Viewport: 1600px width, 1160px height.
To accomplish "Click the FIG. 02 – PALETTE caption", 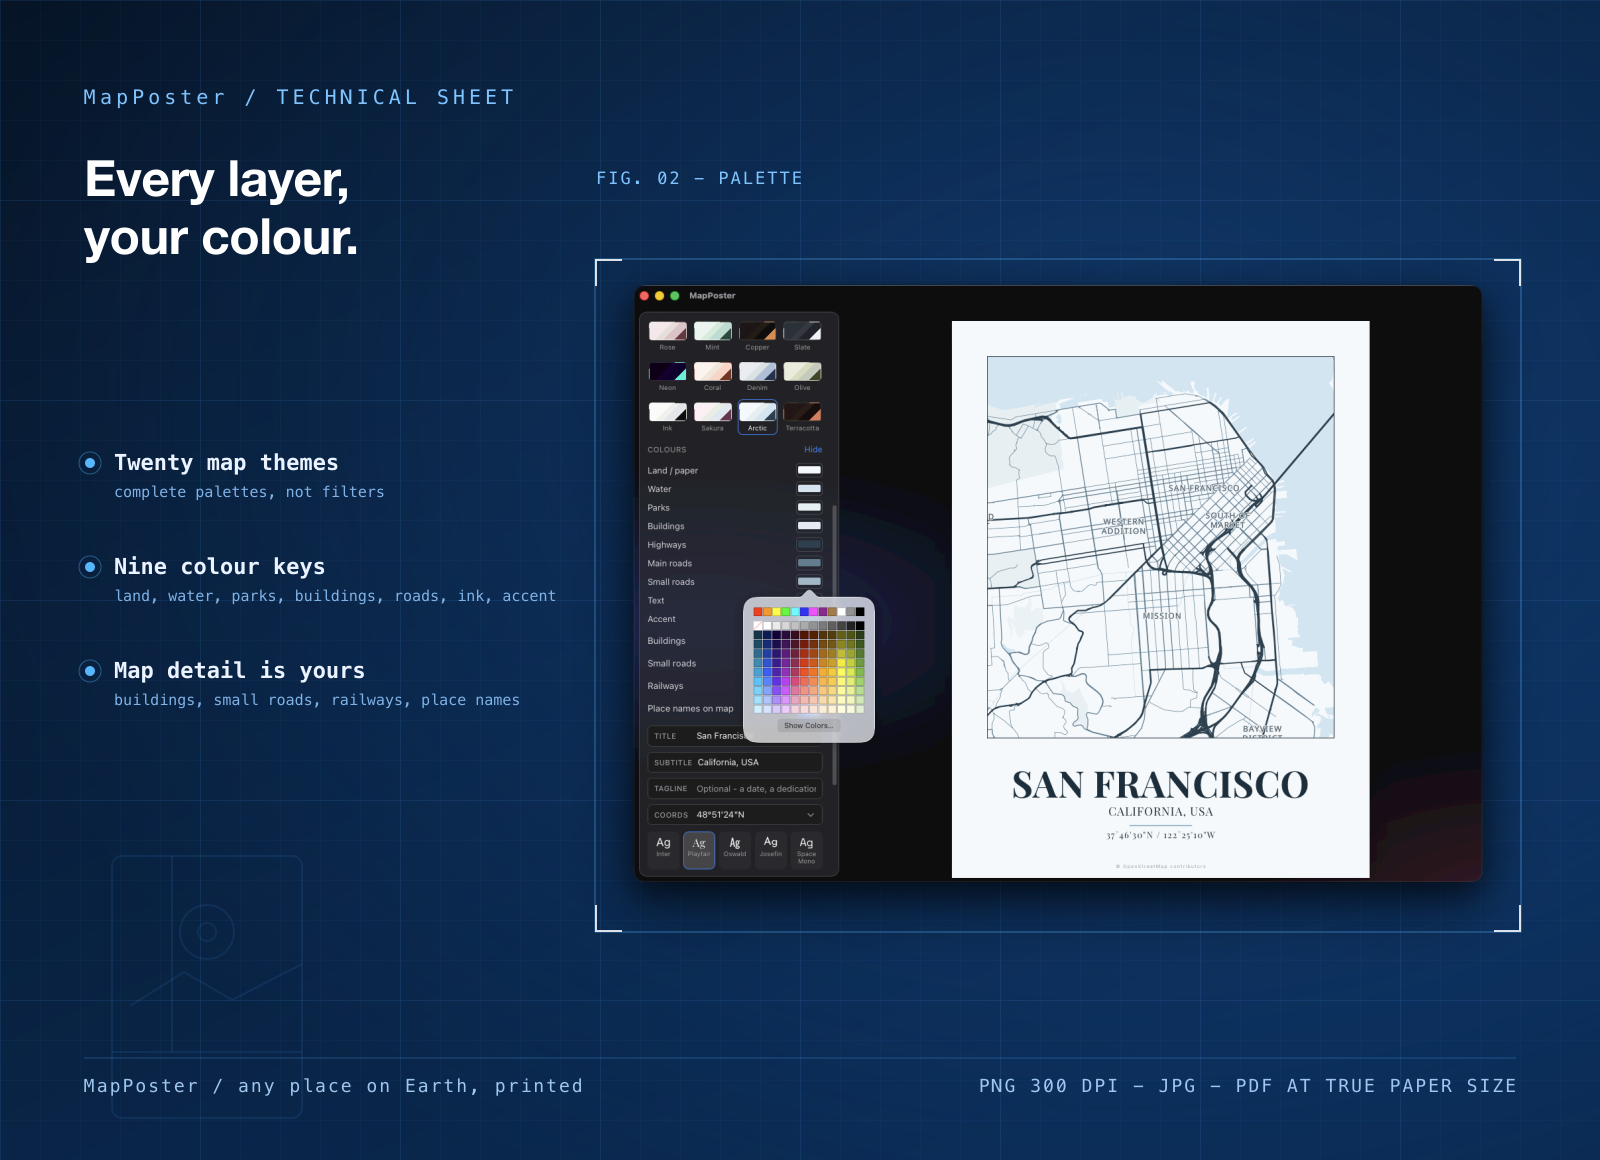I will (699, 178).
